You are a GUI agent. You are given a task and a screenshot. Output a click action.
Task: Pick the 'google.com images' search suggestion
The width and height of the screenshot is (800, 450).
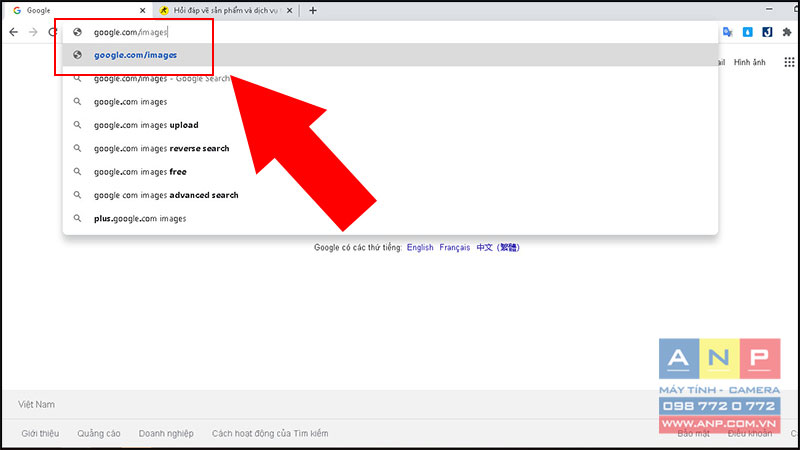click(x=390, y=102)
